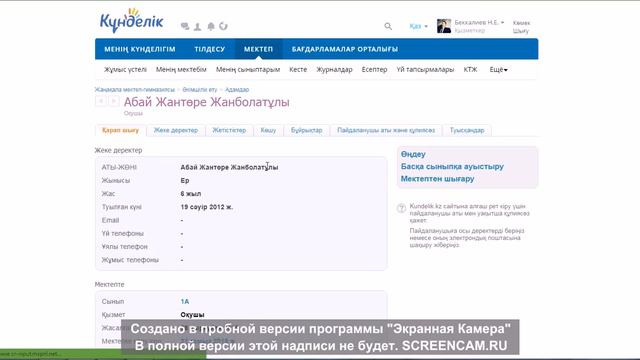Open the notifications bell icon
Screen dimensions: 640x360
(x=211, y=27)
